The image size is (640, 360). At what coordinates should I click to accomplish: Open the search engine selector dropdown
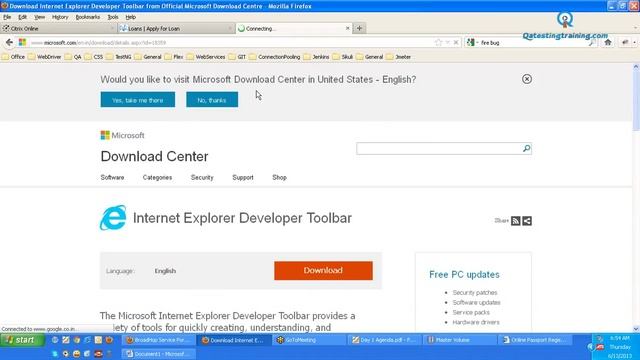pos(472,42)
